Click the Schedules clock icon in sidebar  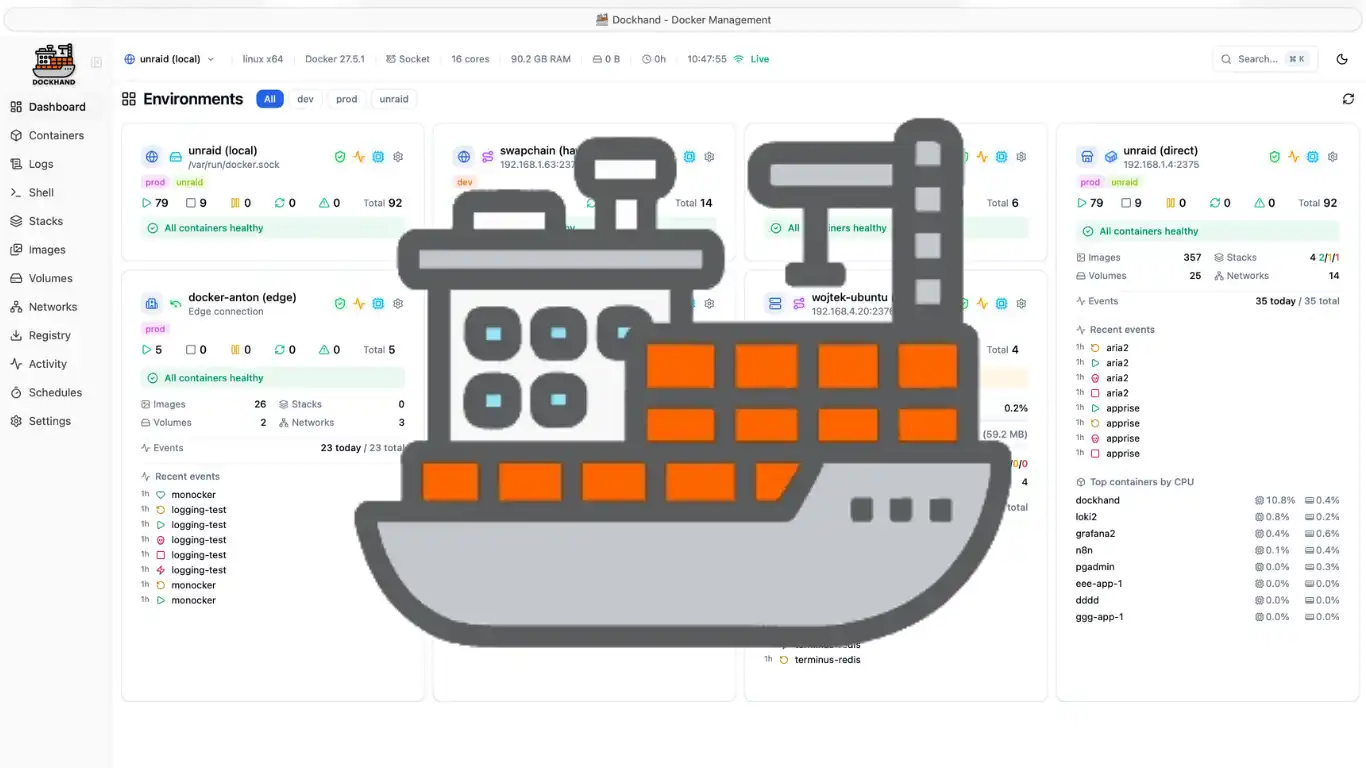pos(16,393)
